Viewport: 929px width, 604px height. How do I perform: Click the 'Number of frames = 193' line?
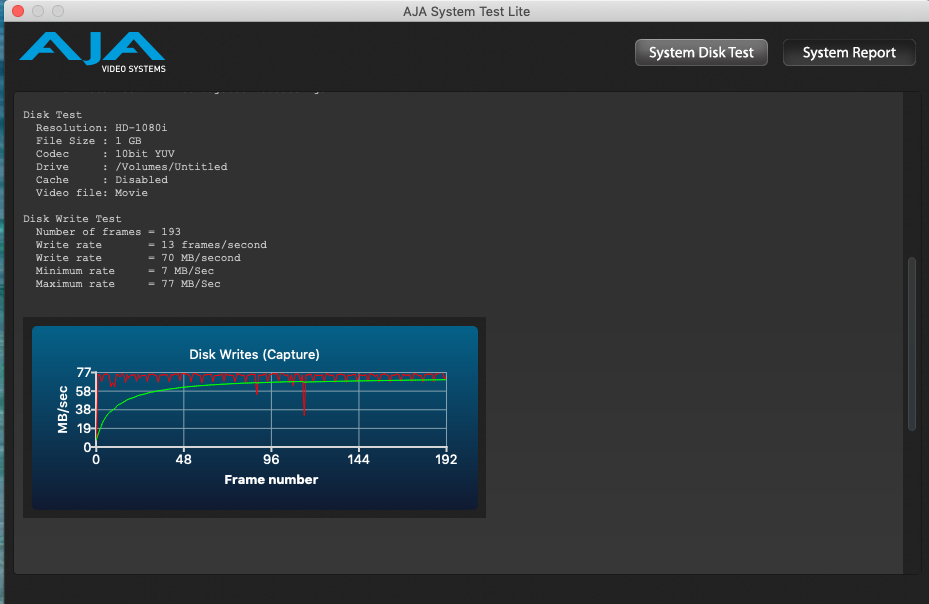point(108,232)
